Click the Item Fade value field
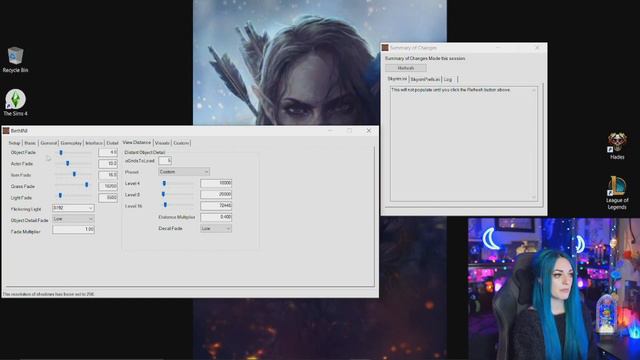 (x=108, y=175)
